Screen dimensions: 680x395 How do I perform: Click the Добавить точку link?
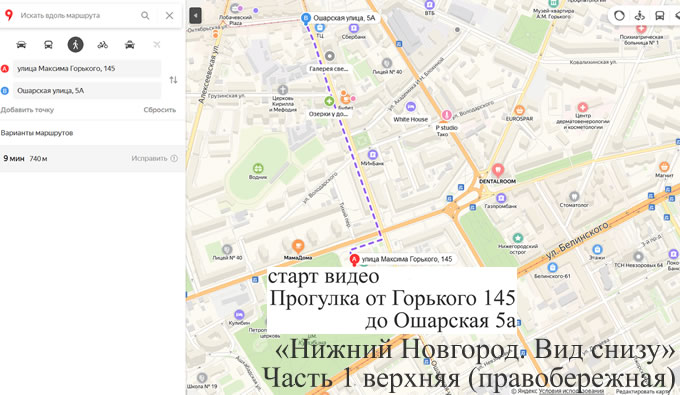pos(27,110)
